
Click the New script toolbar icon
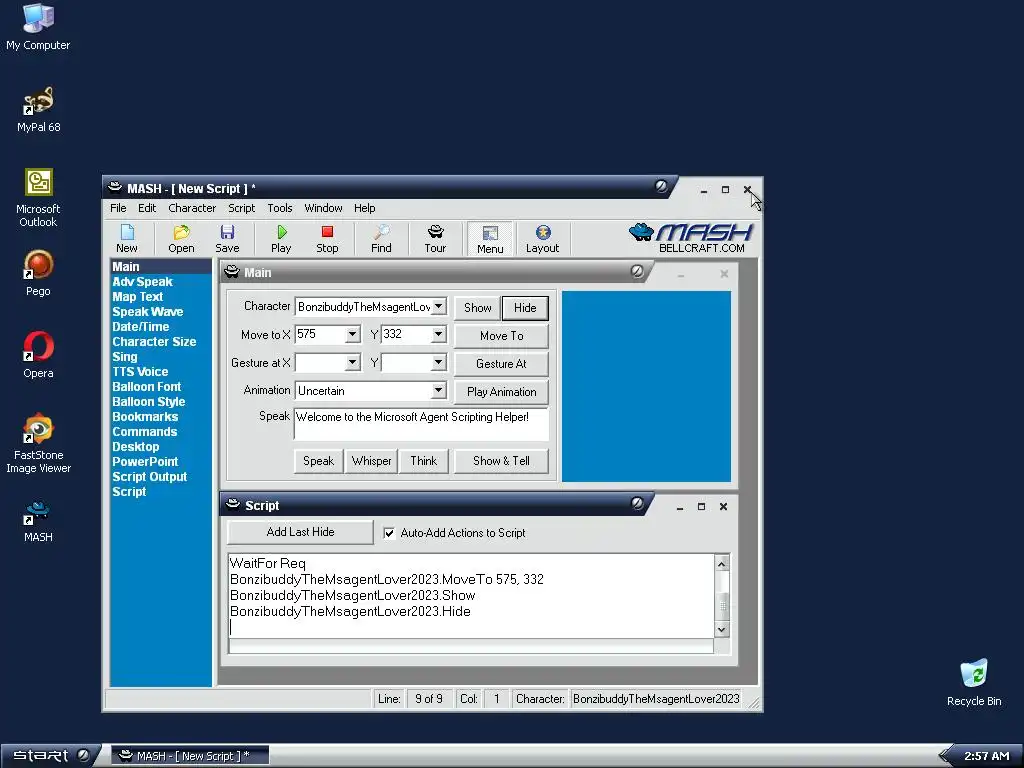(127, 238)
